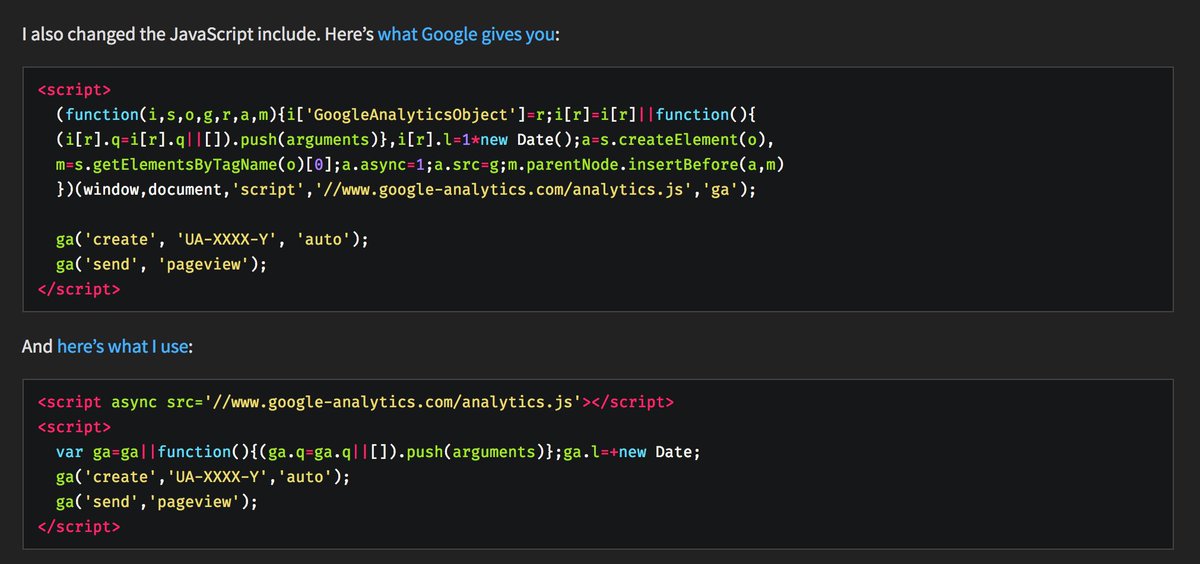Click the line starting 'var ga=ga||function()'
Image resolution: width=1200 pixels, height=564 pixels.
[379, 452]
